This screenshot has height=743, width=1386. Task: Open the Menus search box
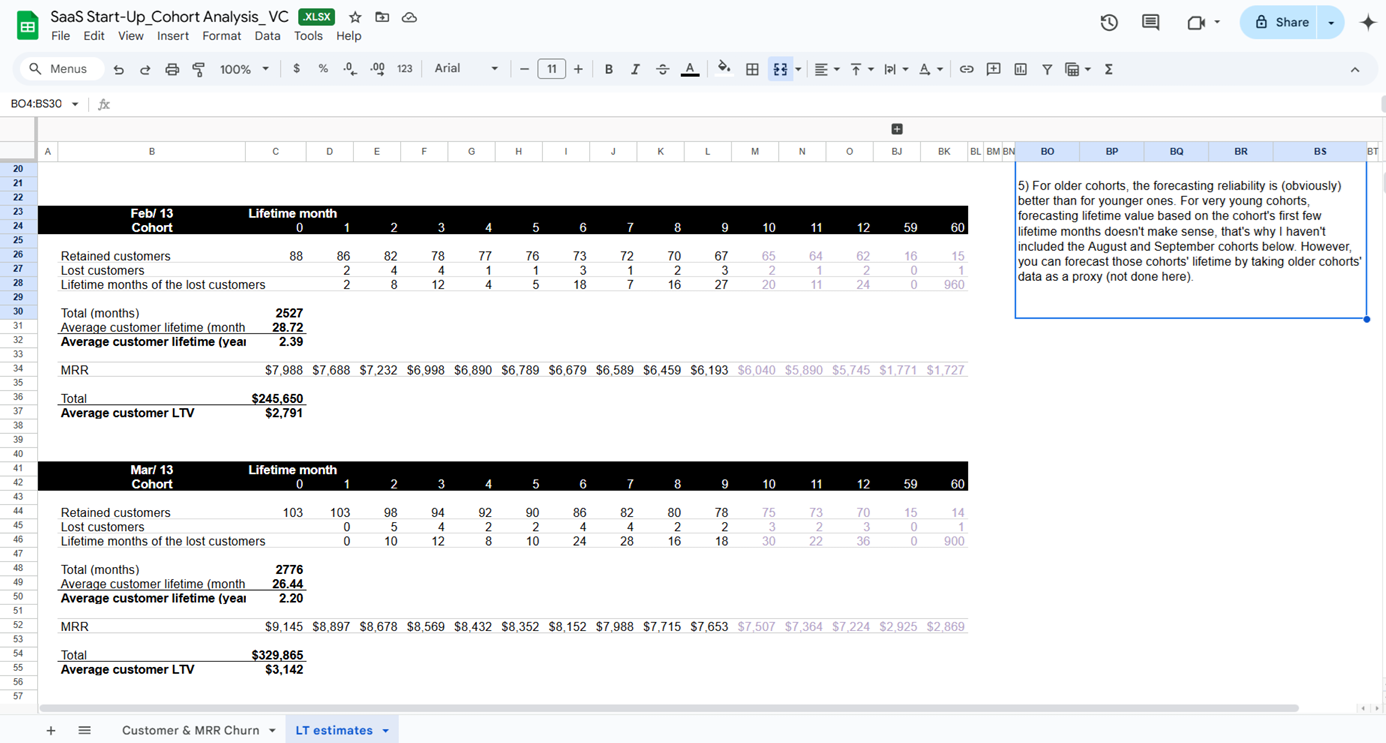click(x=62, y=69)
